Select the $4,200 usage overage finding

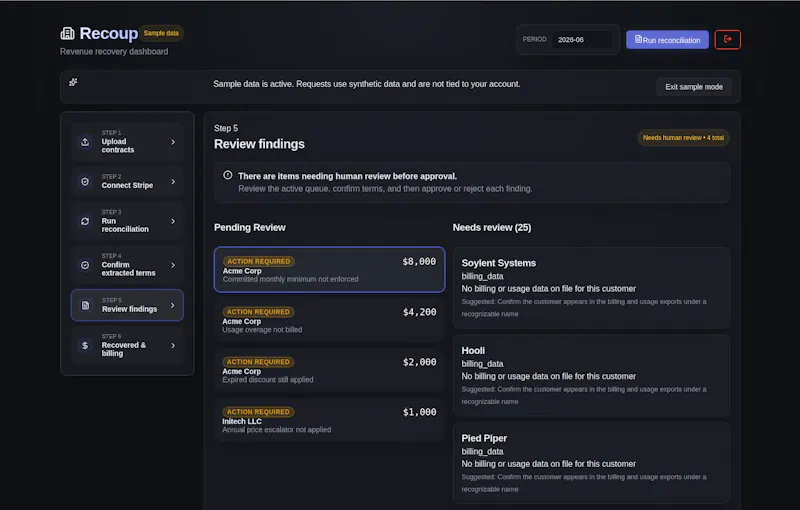tap(330, 320)
